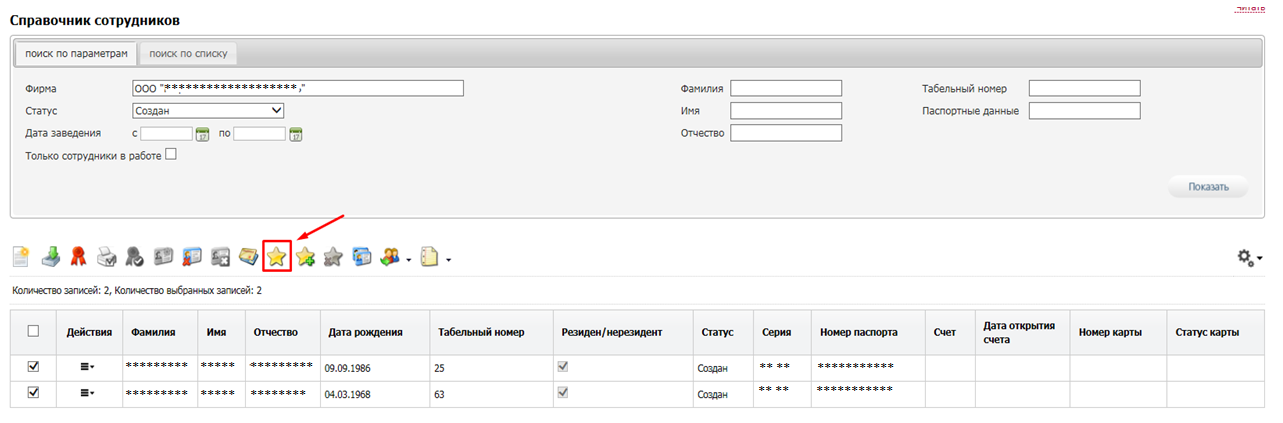Click the card with X mark icon
This screenshot has height=423, width=1283.
coord(220,257)
